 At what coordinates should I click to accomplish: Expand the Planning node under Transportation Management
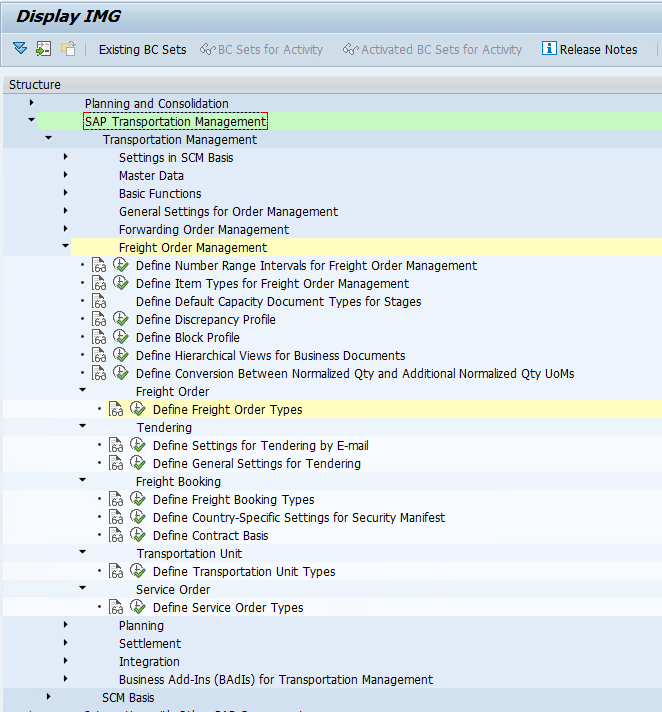pos(65,625)
